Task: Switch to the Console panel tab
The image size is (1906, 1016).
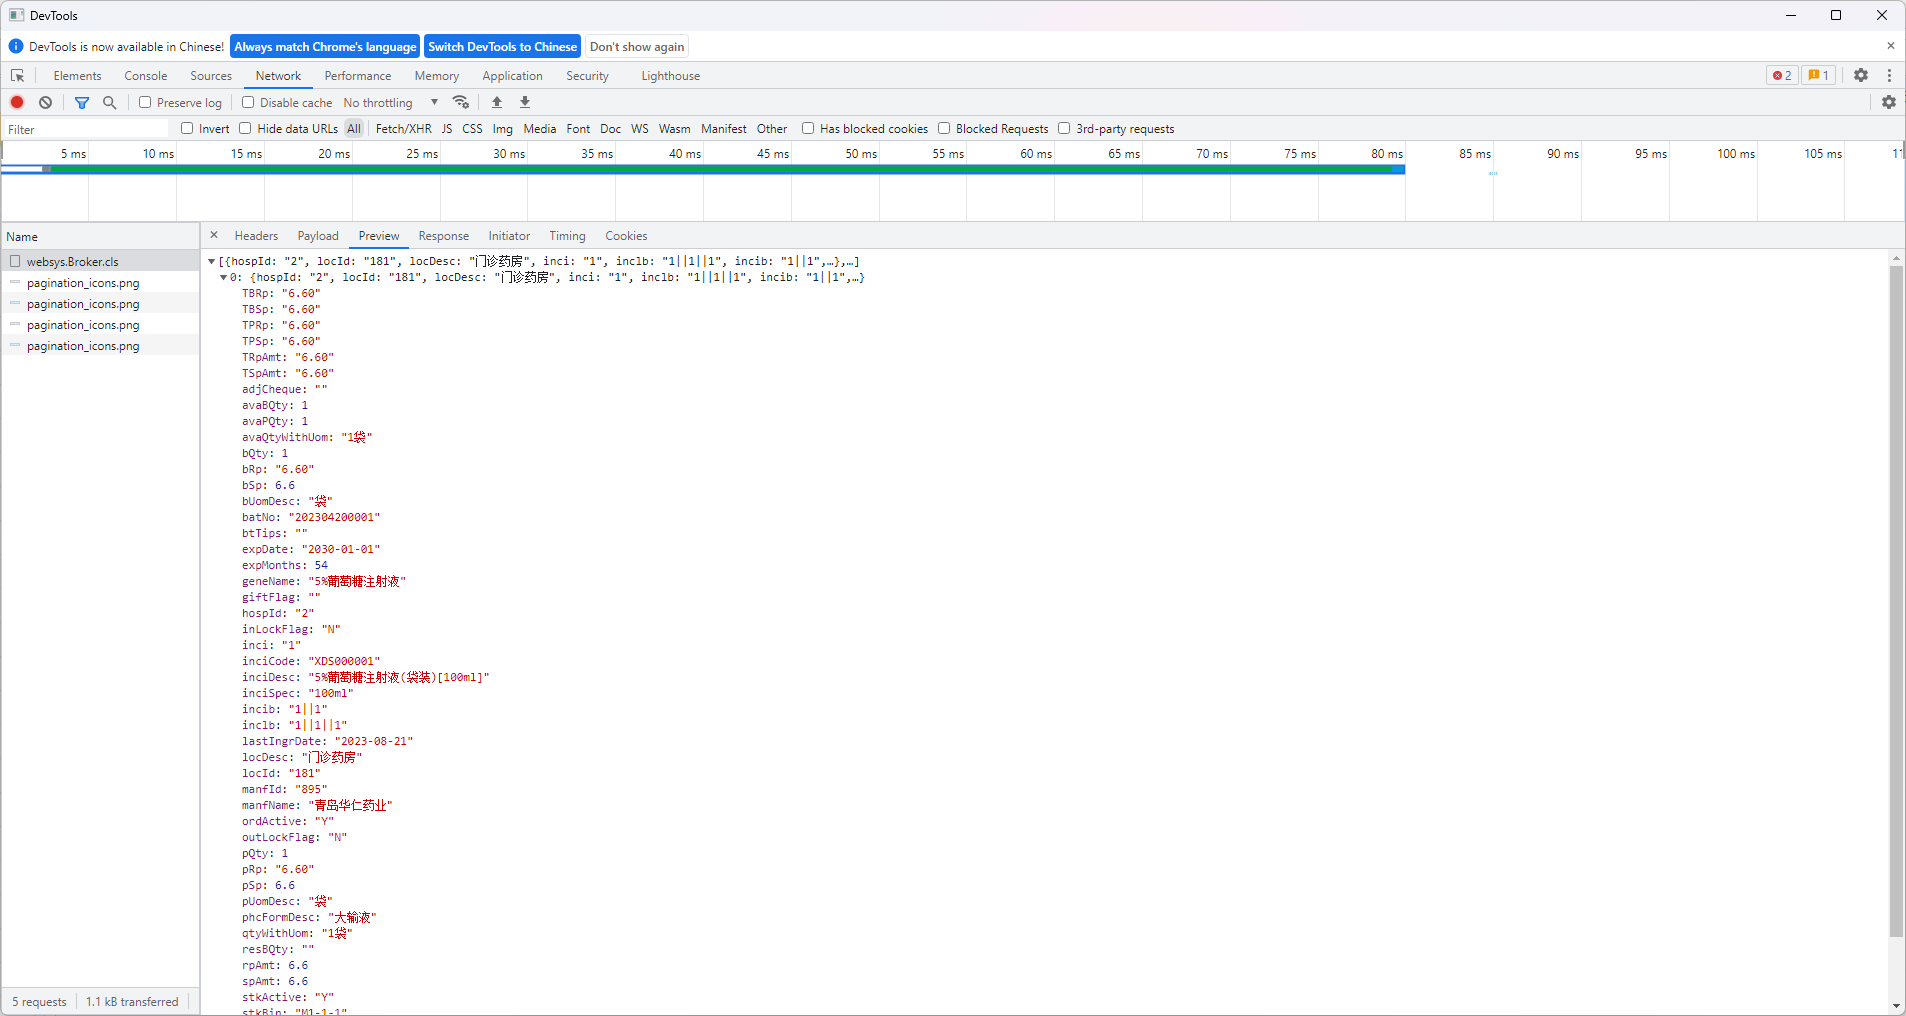Action: pos(145,76)
